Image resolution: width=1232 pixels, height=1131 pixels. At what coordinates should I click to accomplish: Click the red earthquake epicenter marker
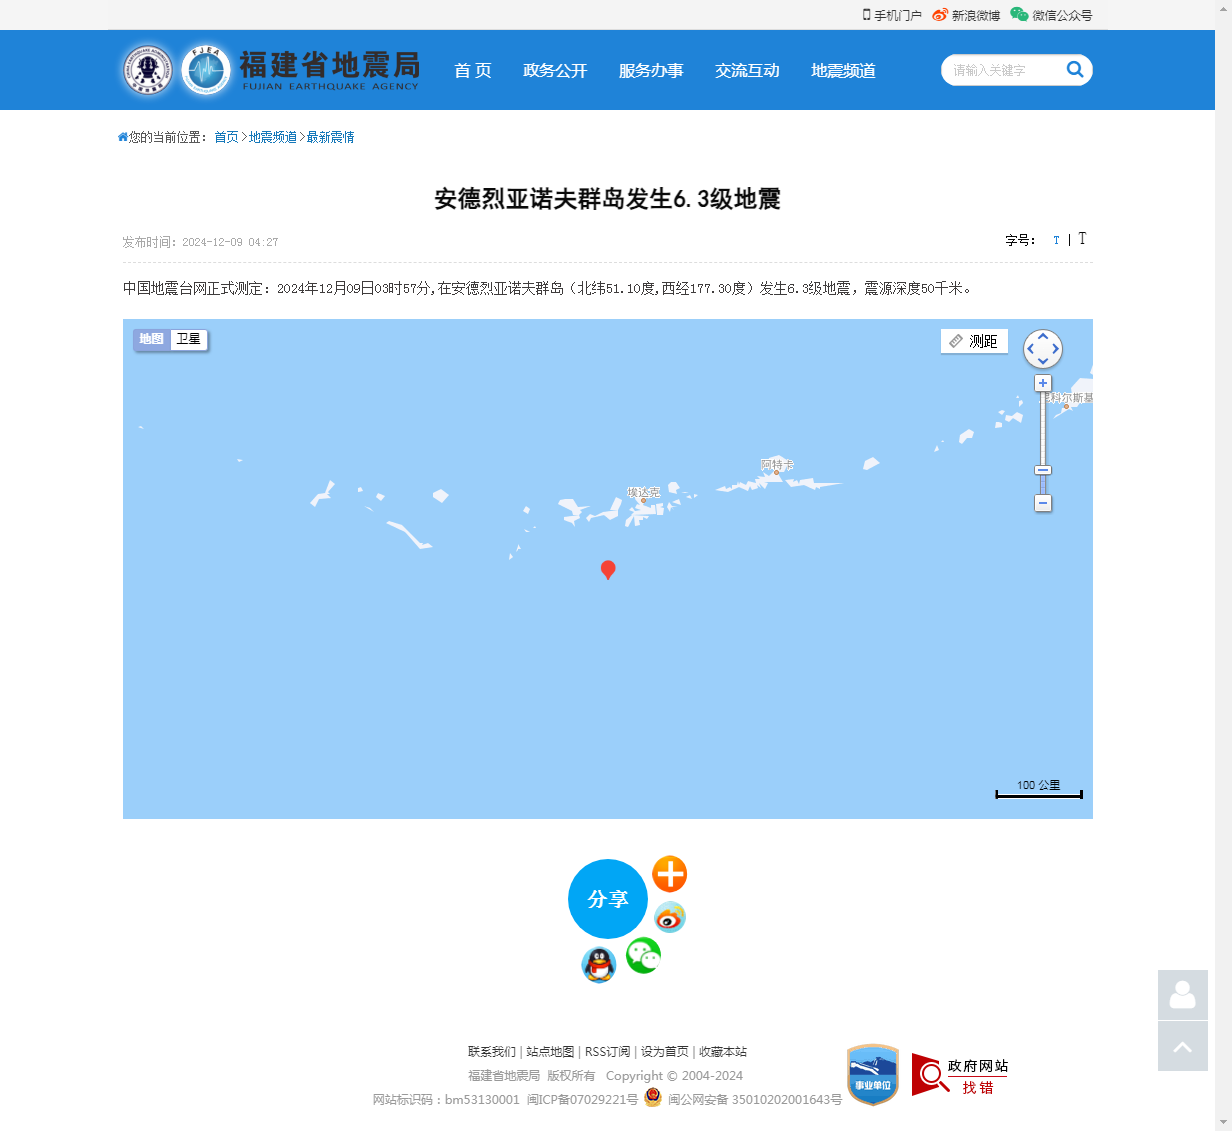[x=608, y=569]
